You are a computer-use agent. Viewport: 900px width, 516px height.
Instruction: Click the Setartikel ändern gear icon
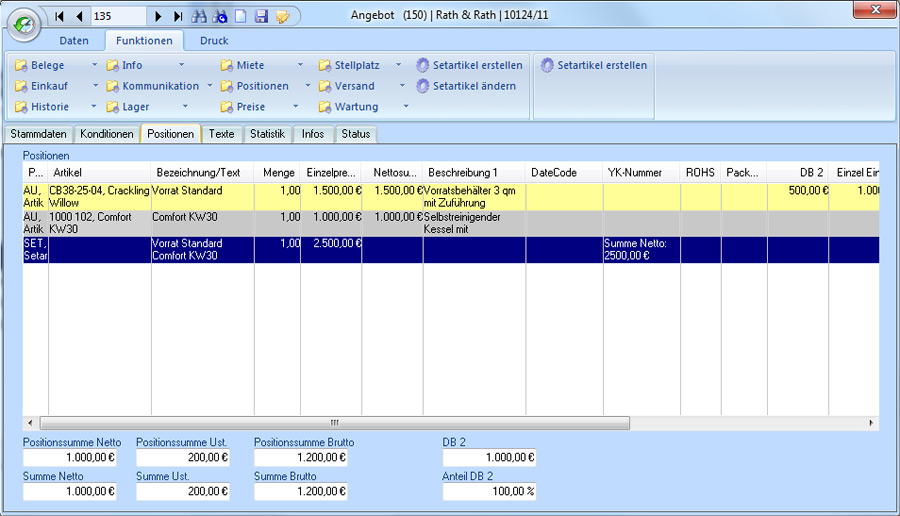click(423, 86)
